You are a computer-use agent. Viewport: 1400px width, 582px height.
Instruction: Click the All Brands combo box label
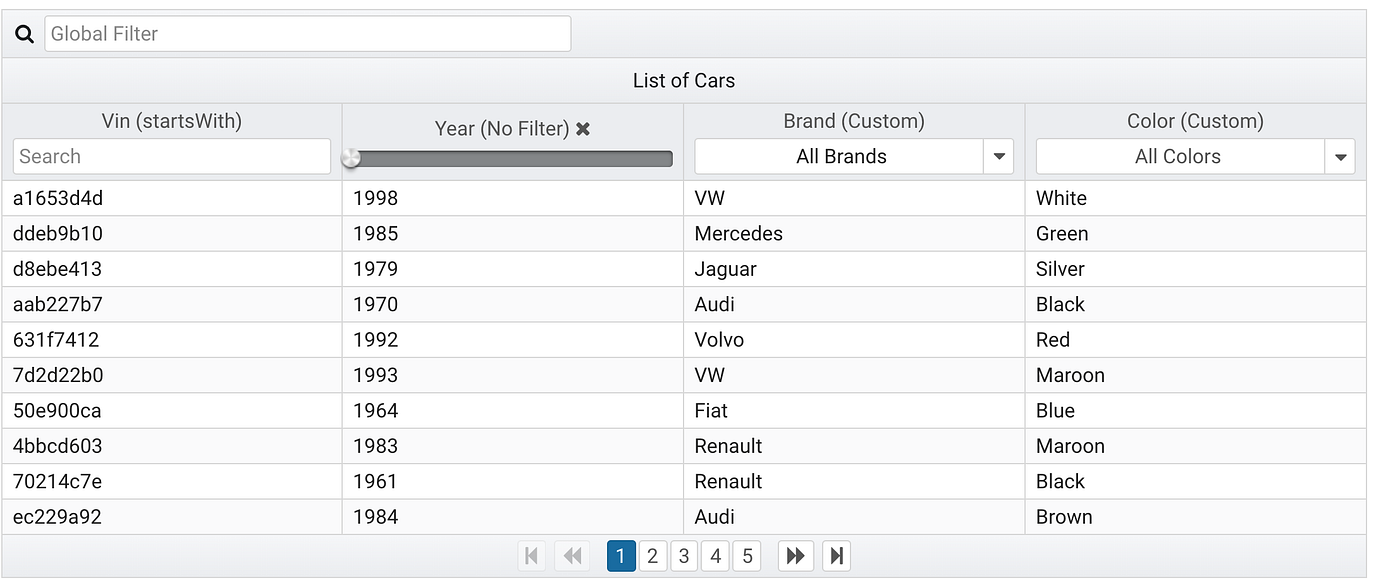point(840,157)
